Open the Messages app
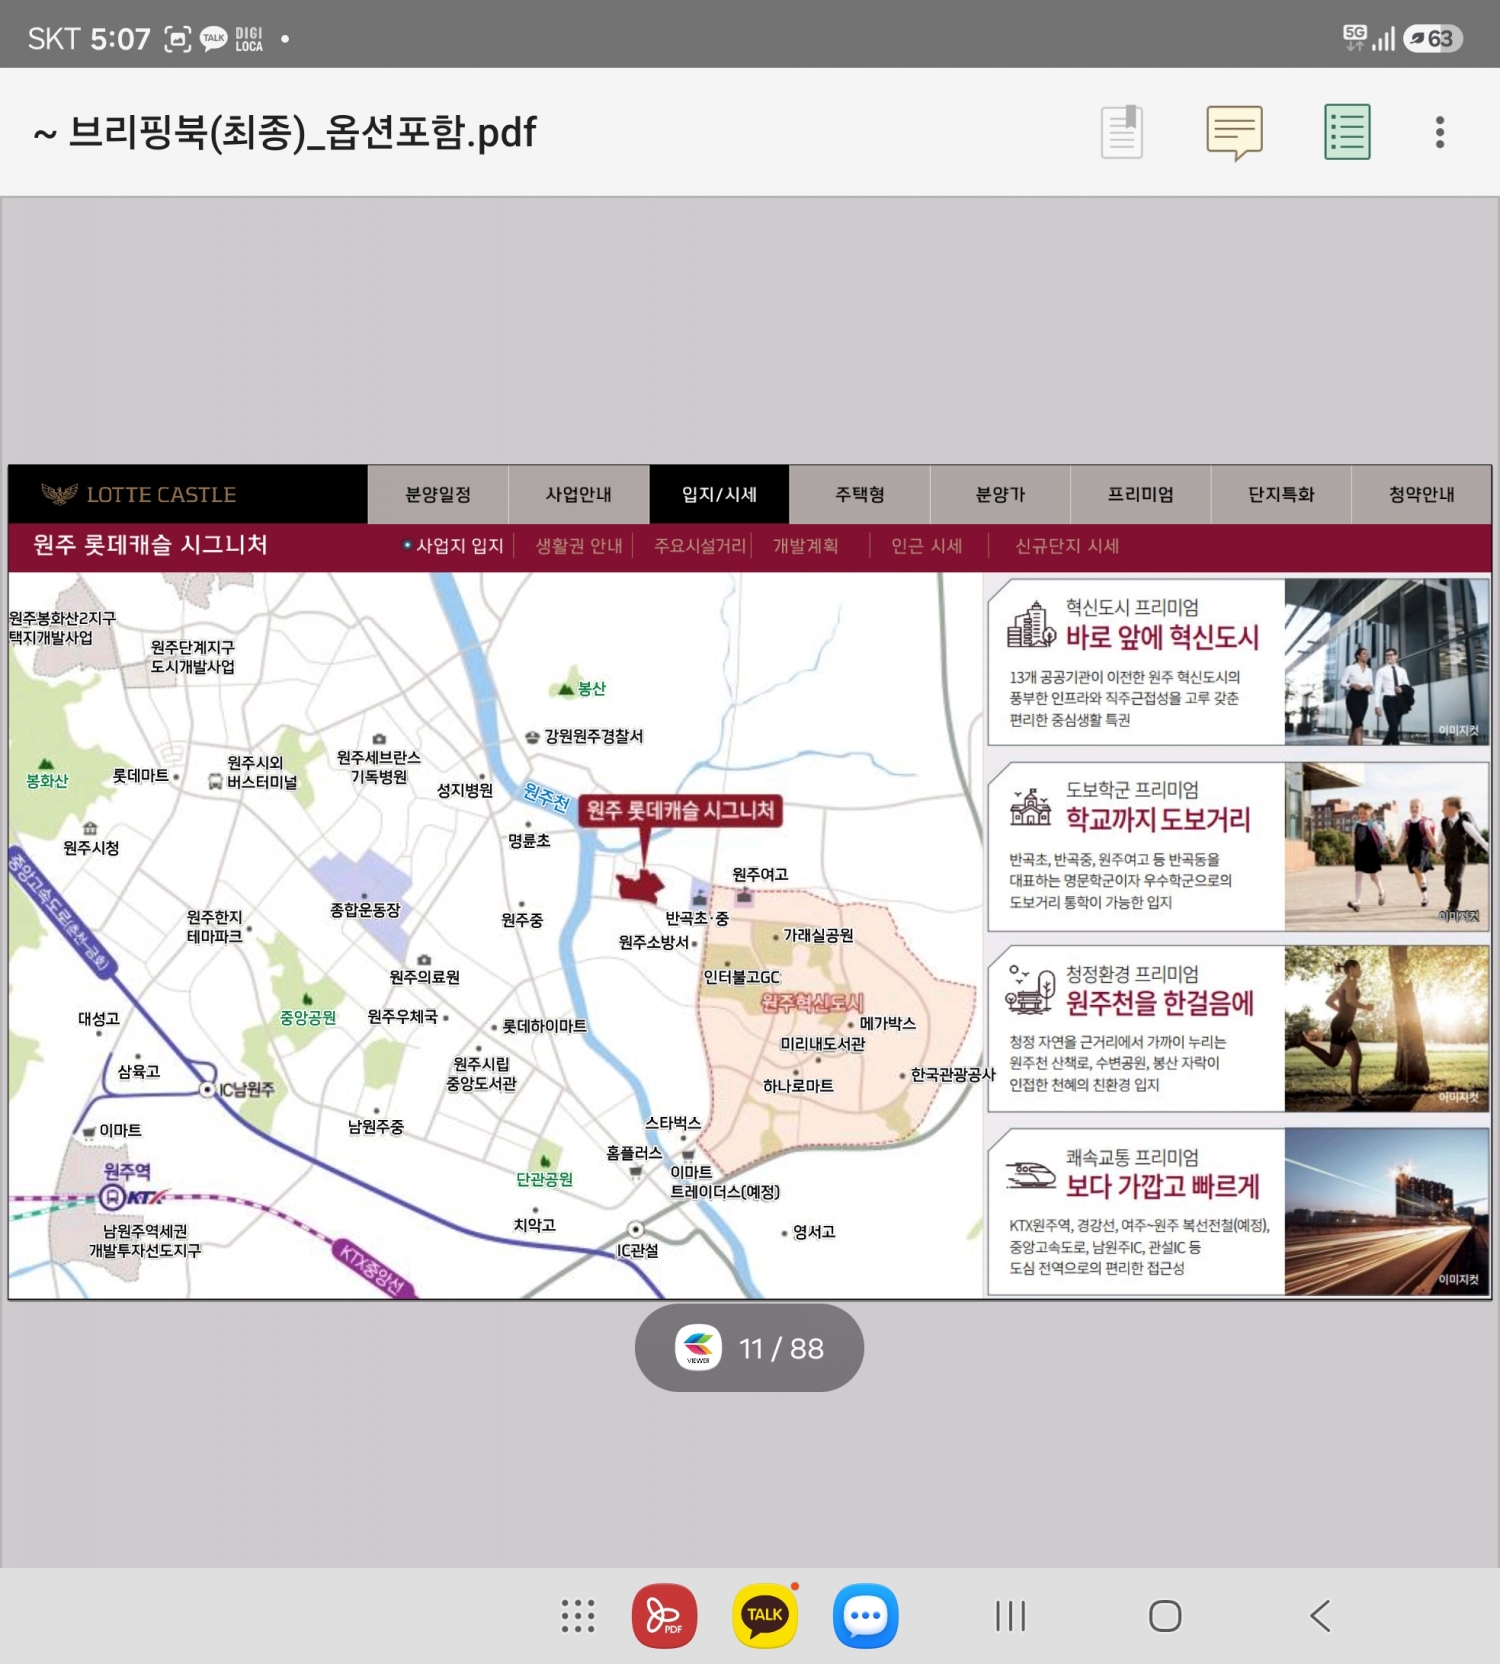This screenshot has height=1664, width=1500. [x=866, y=1615]
